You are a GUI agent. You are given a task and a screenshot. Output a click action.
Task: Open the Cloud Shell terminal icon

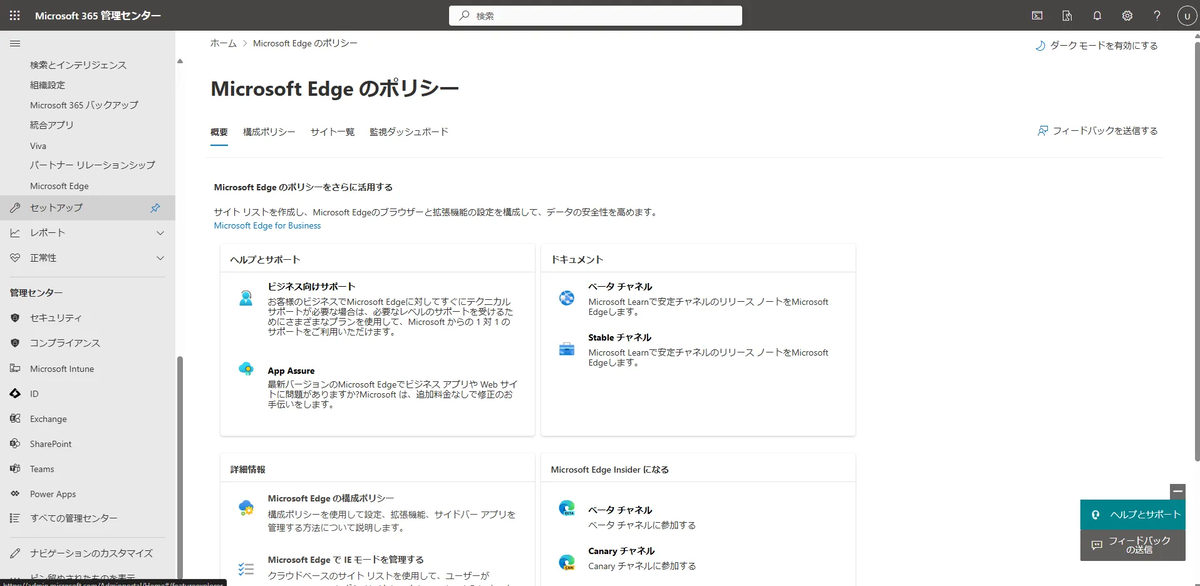coord(1037,16)
